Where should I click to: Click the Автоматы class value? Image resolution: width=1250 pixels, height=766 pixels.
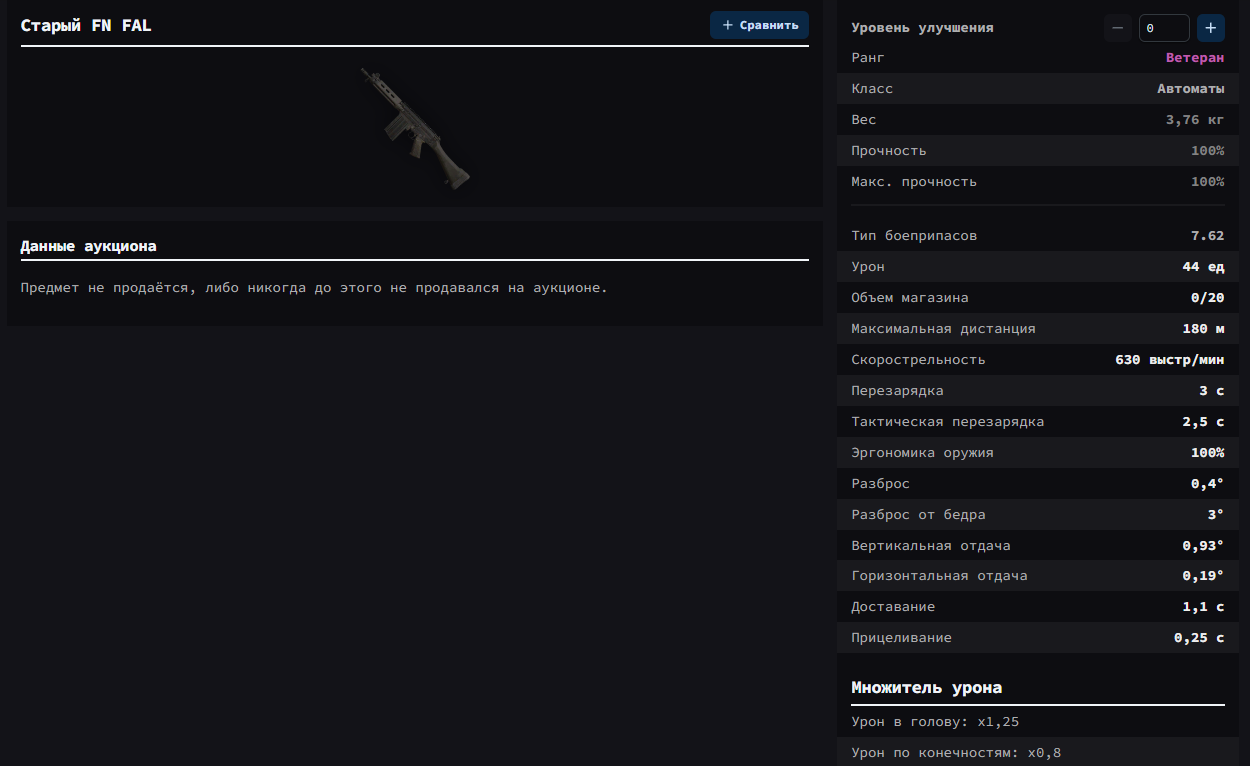point(1190,89)
